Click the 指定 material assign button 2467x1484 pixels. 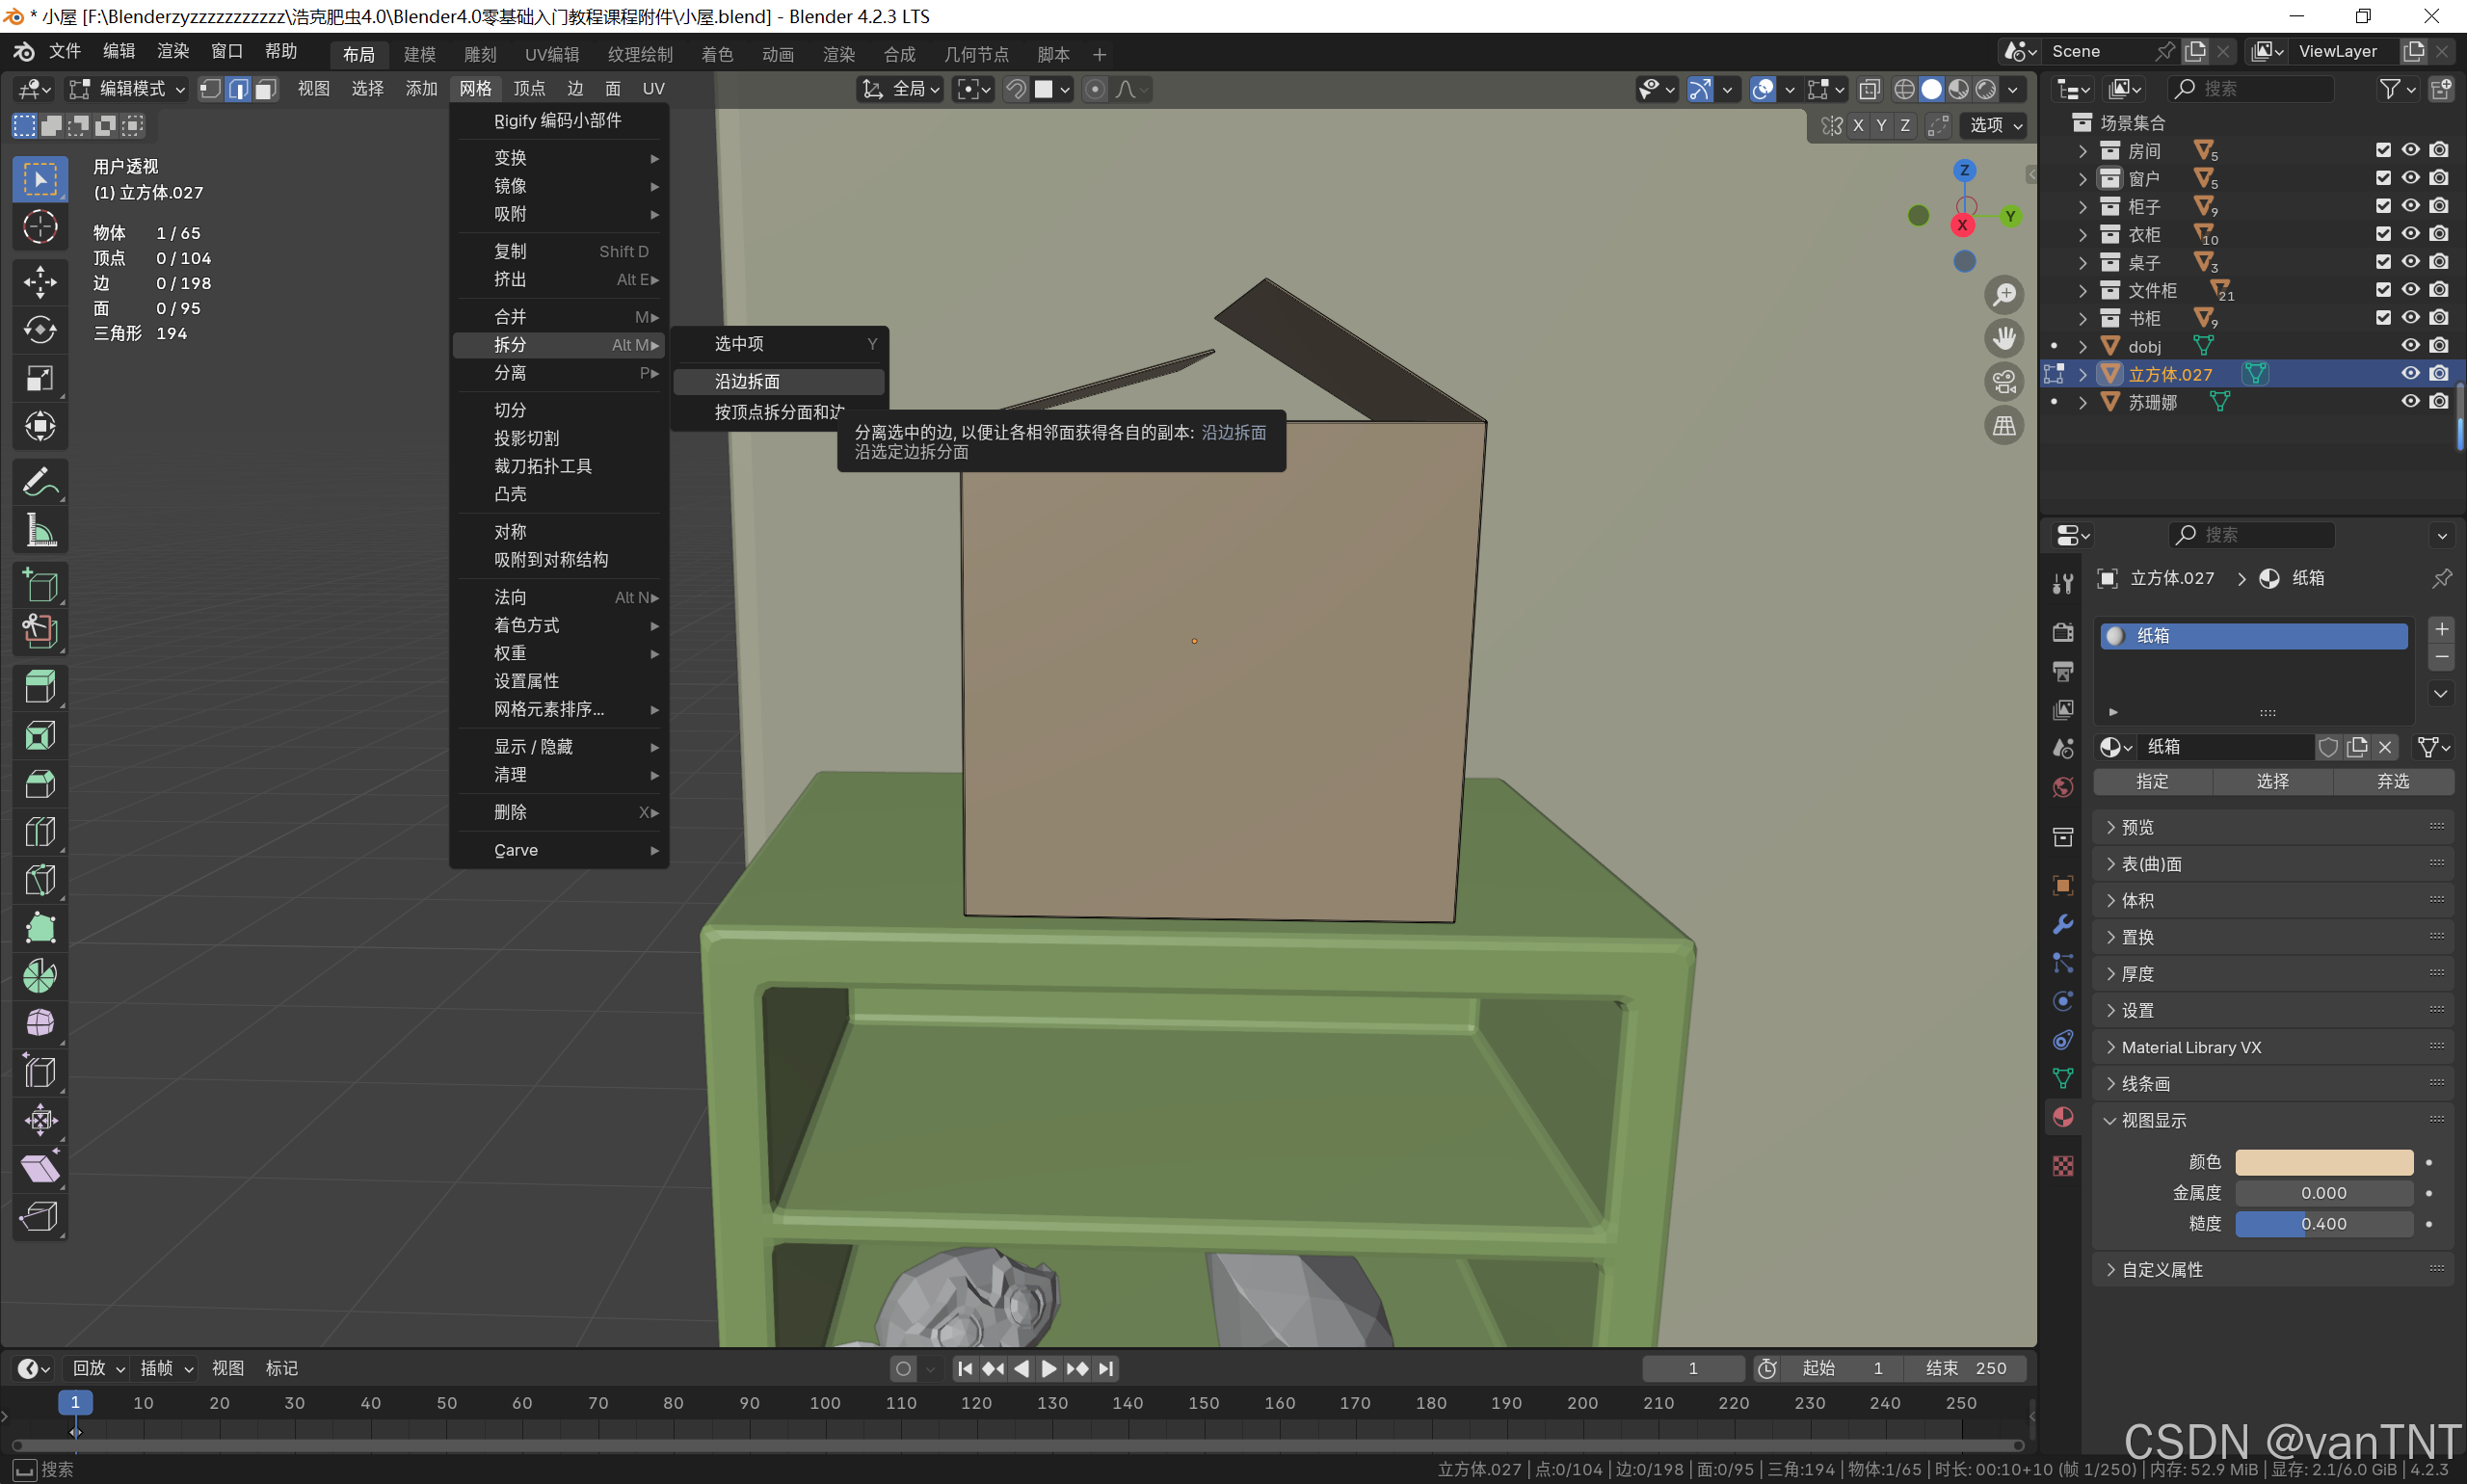point(2152,781)
